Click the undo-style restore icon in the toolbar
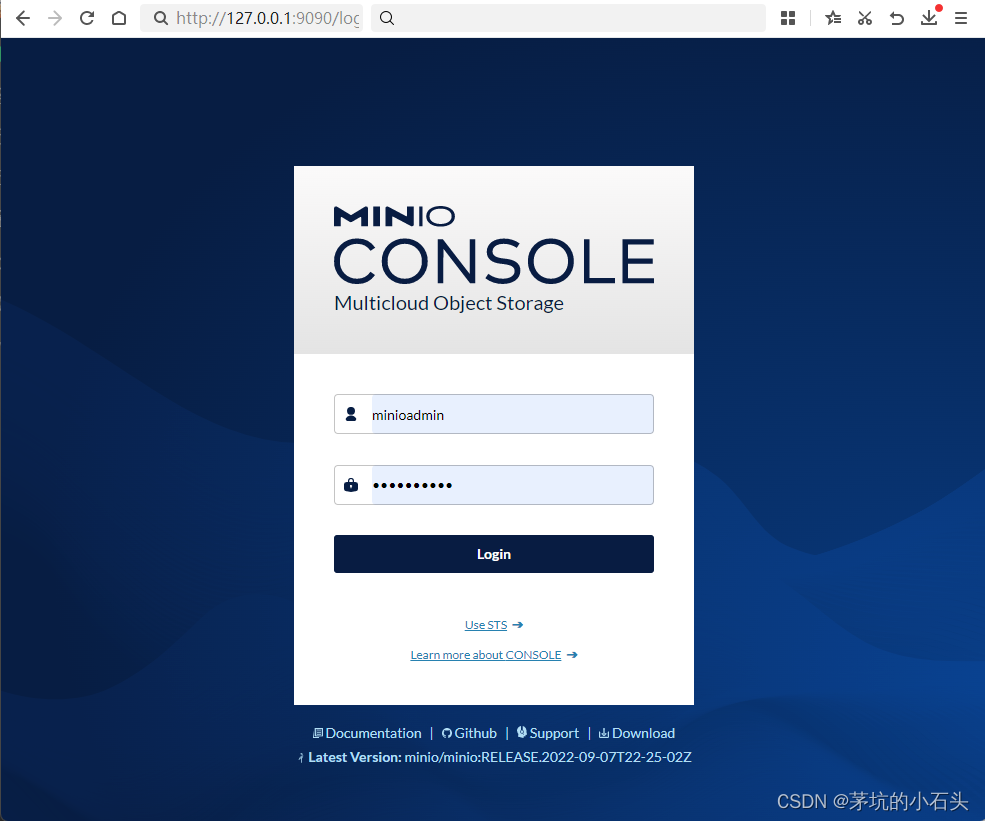The width and height of the screenshot is (985, 821). (897, 18)
